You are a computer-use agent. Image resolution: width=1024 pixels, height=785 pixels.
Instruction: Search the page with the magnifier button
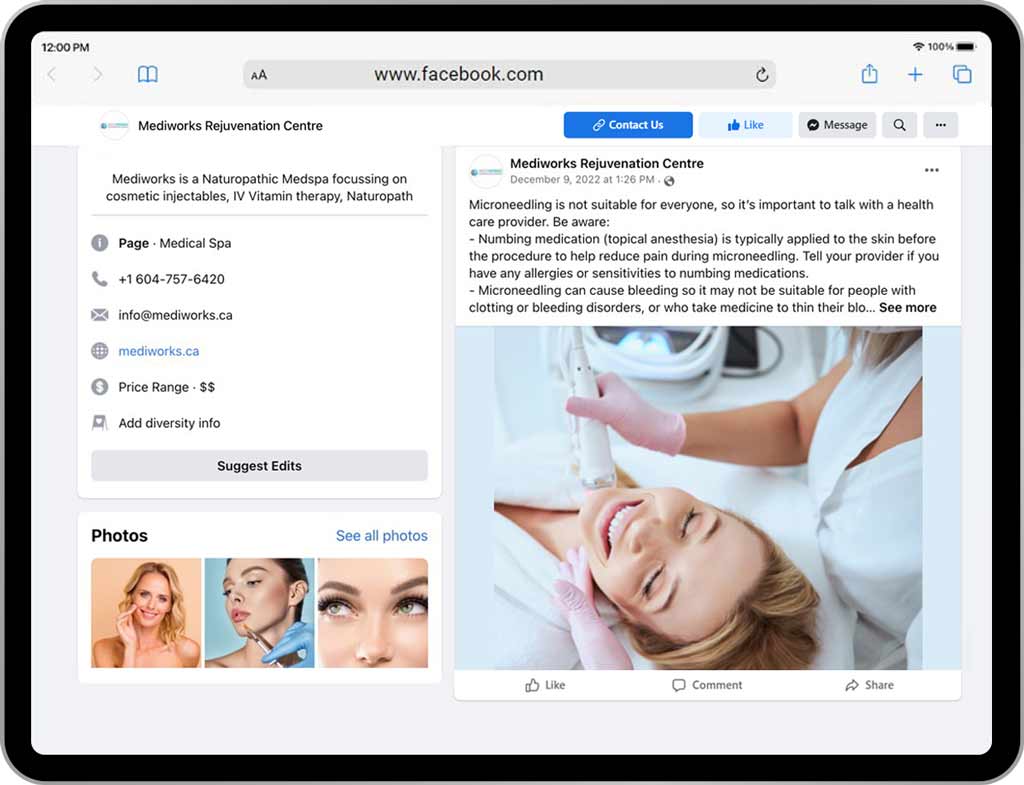(x=899, y=125)
